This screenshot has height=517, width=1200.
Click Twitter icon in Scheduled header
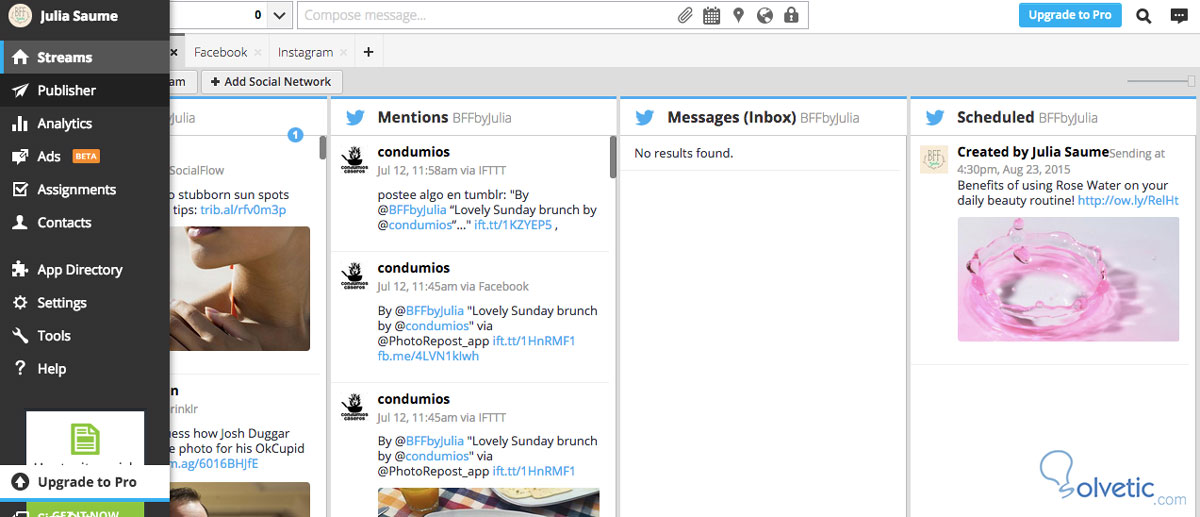click(935, 117)
